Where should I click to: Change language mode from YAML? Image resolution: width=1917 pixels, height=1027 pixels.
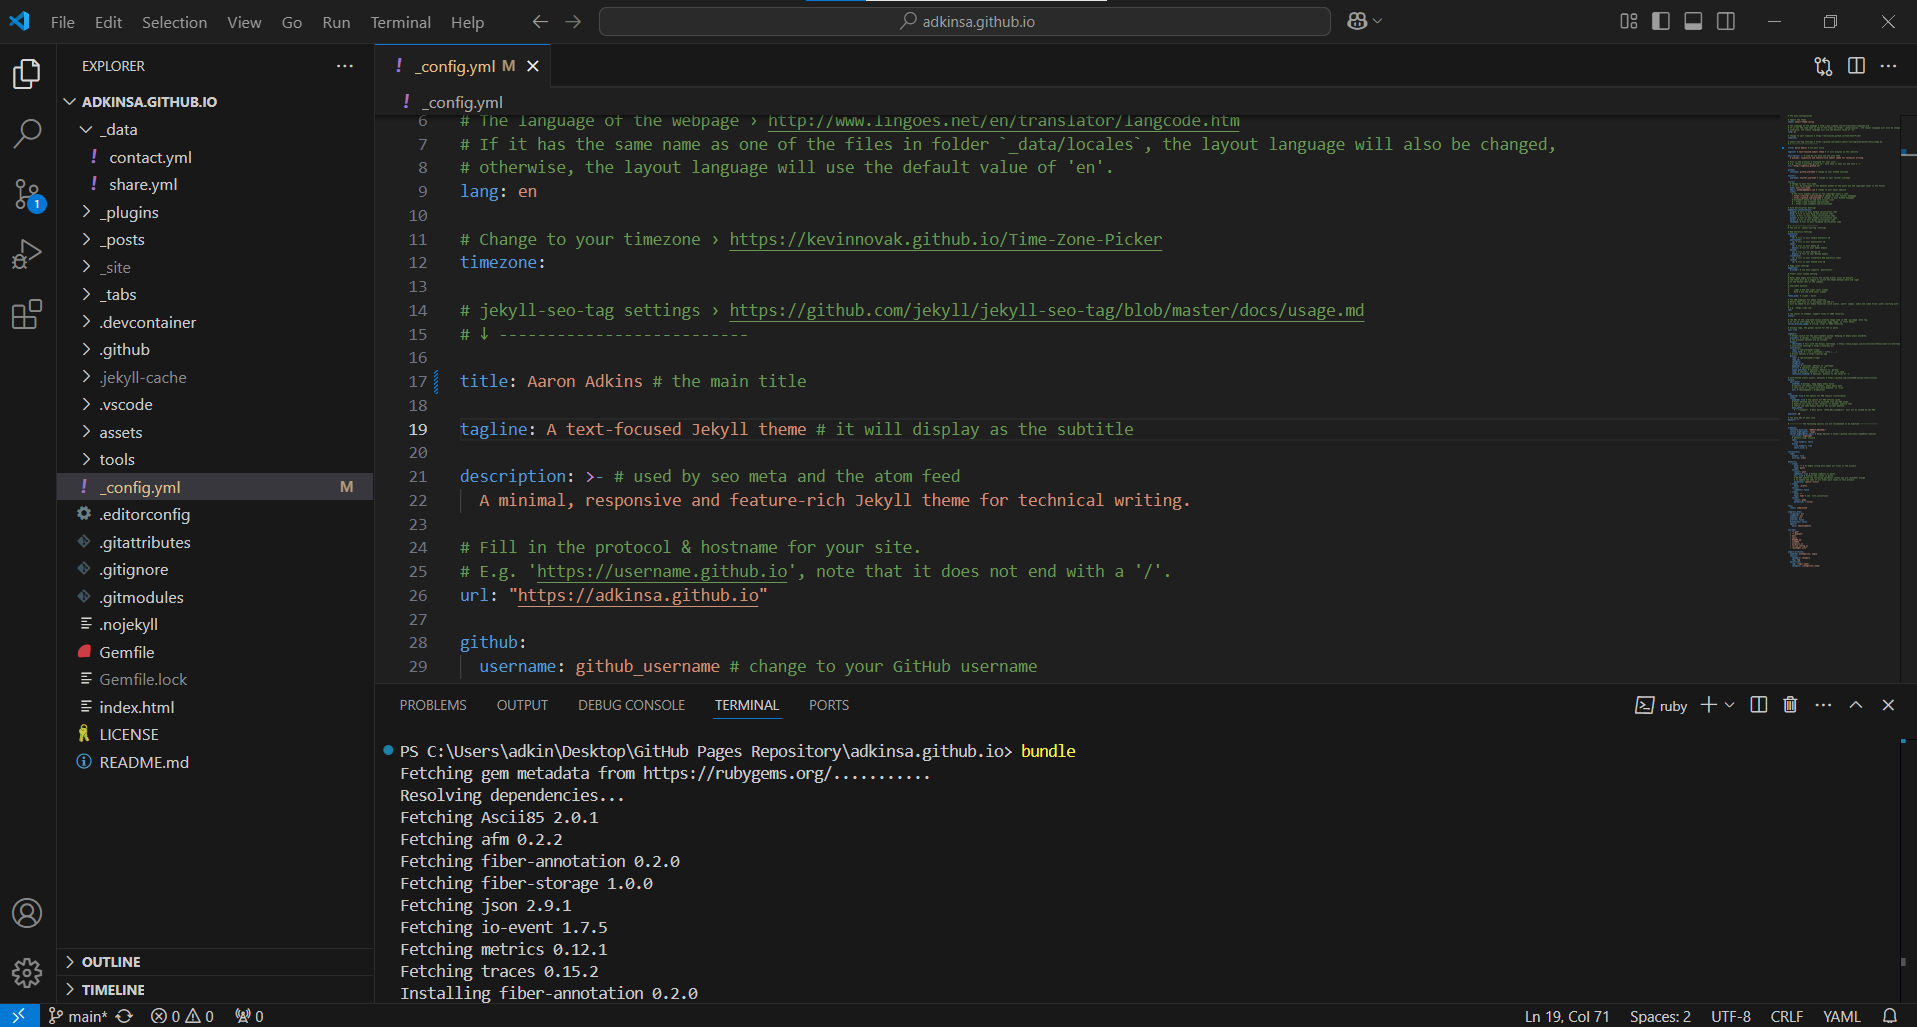[1841, 1016]
